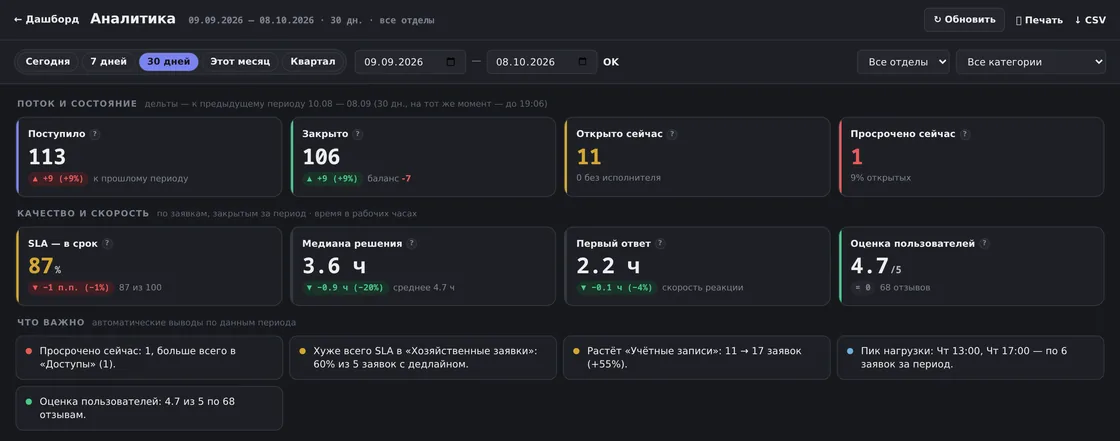Click the ЧТО ВАЖНО section heading
This screenshot has width=1120, height=441.
pos(51,322)
